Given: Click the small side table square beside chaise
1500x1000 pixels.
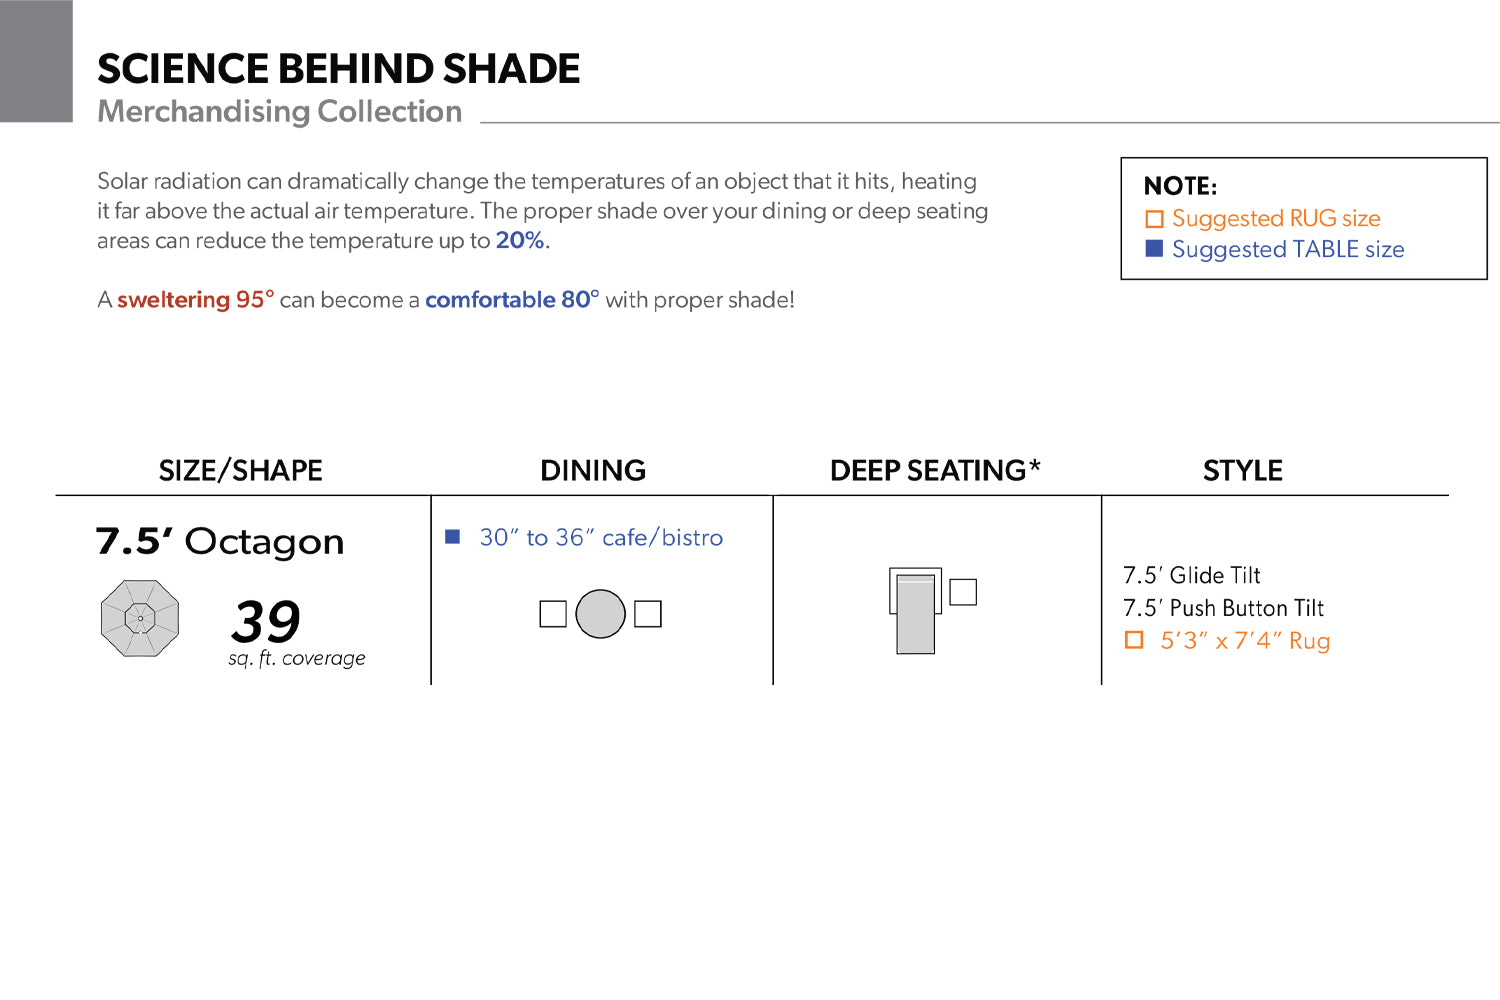Looking at the screenshot, I should [x=963, y=592].
